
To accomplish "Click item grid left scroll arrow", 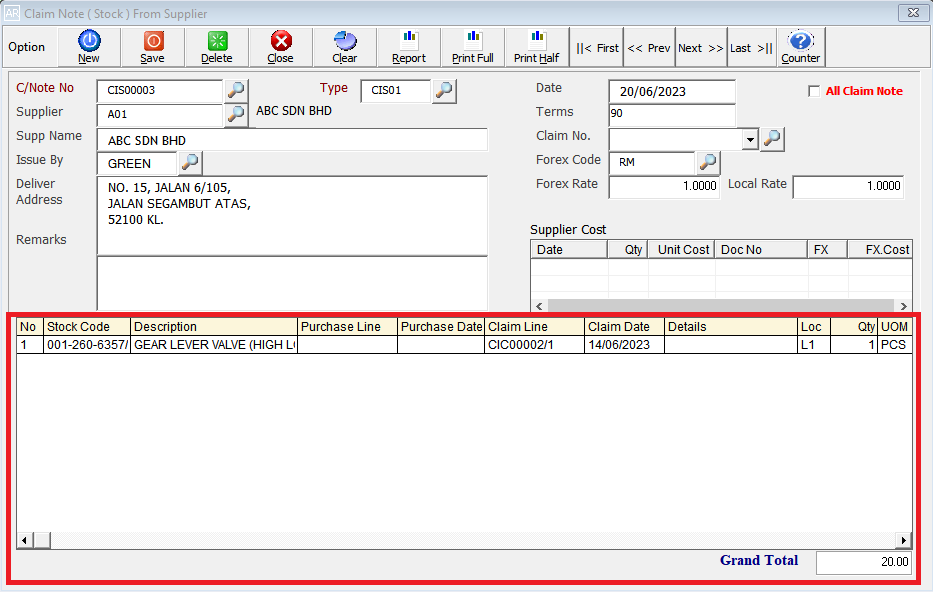I will tap(24, 540).
